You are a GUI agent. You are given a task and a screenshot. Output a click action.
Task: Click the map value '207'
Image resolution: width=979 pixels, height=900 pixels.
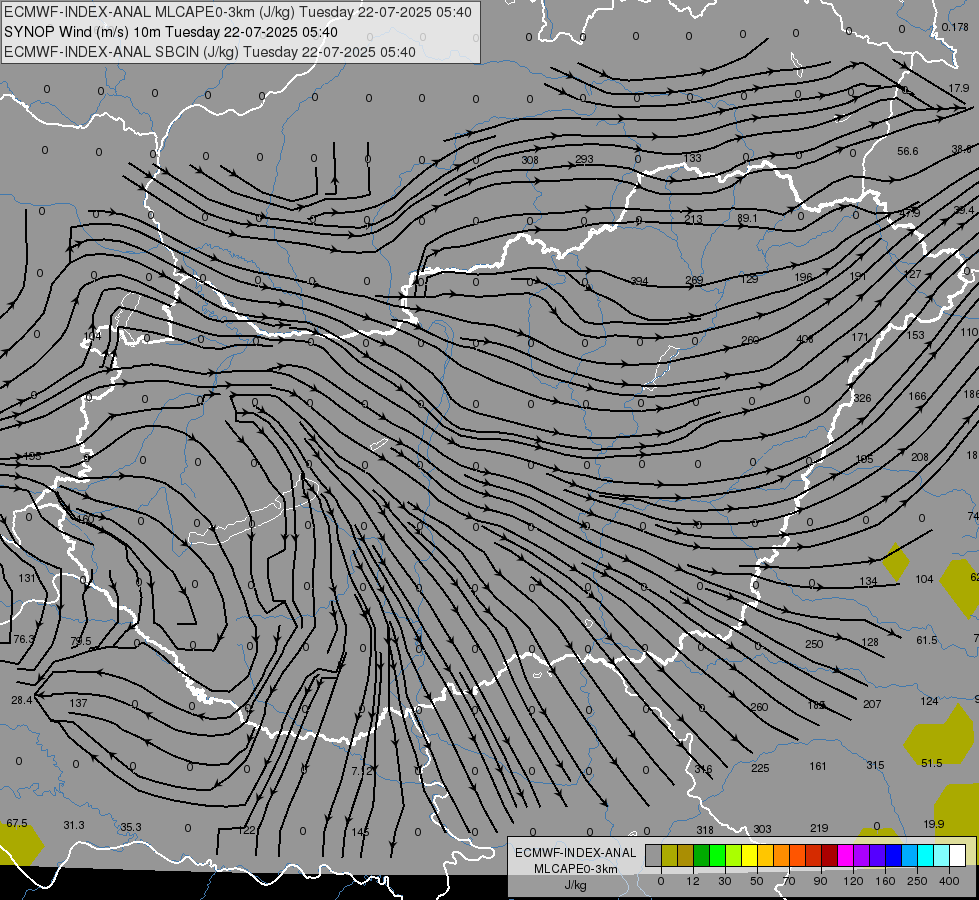[x=872, y=704]
